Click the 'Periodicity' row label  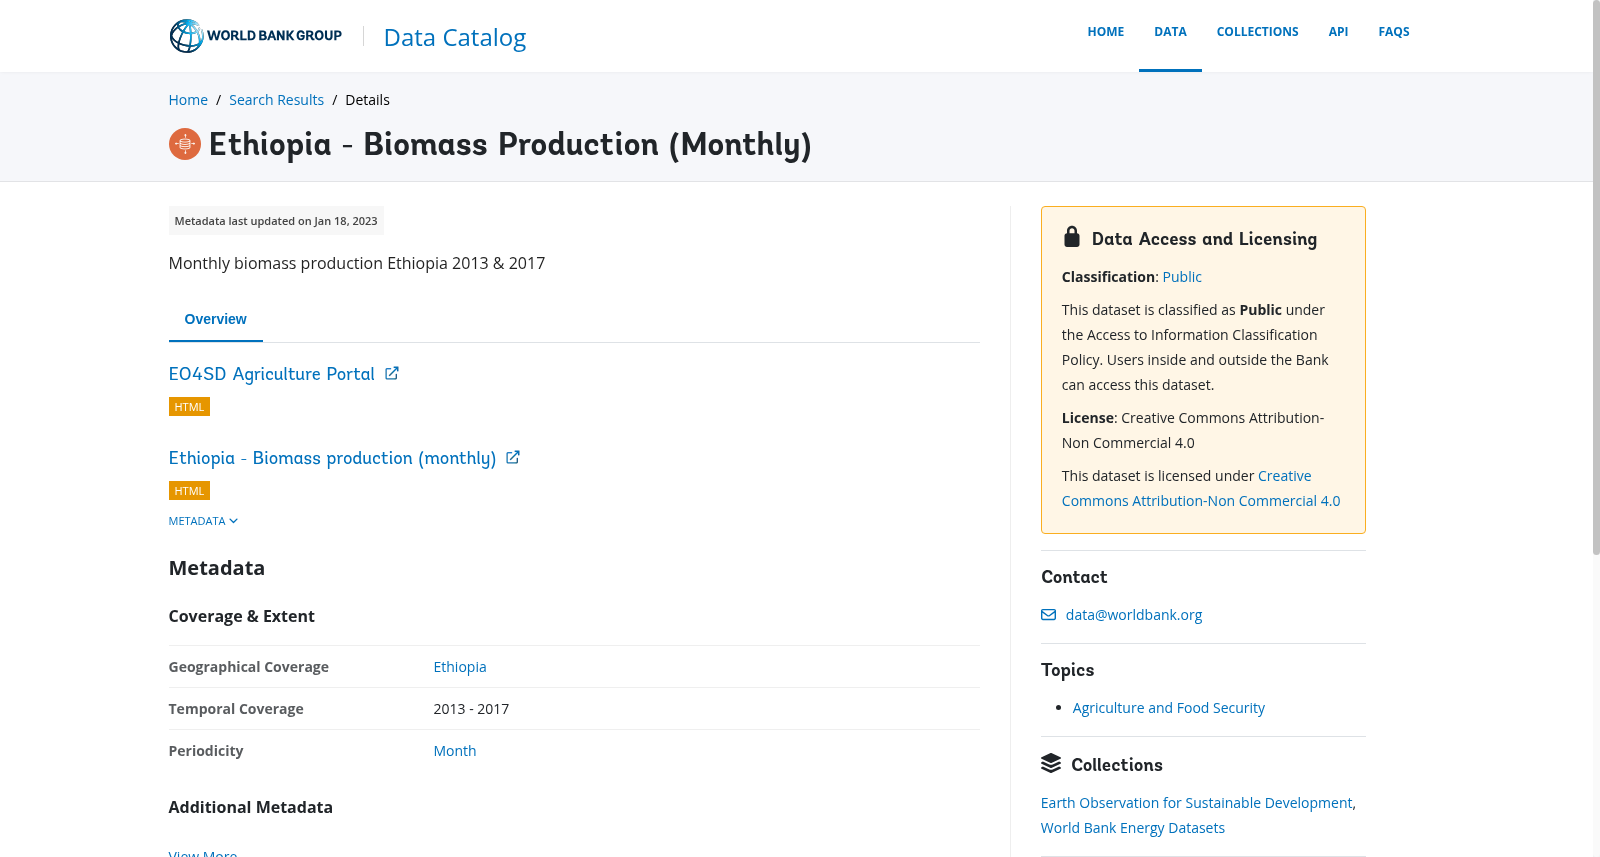(x=206, y=751)
